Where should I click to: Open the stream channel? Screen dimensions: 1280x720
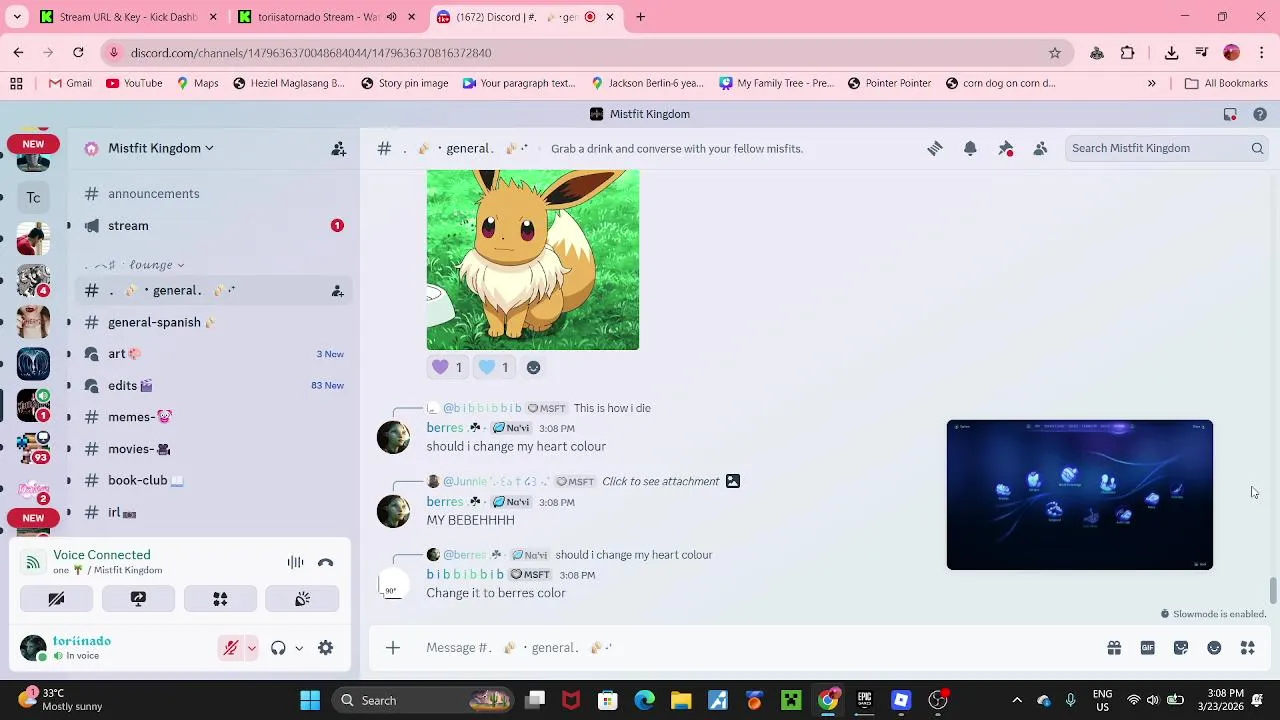(x=128, y=225)
